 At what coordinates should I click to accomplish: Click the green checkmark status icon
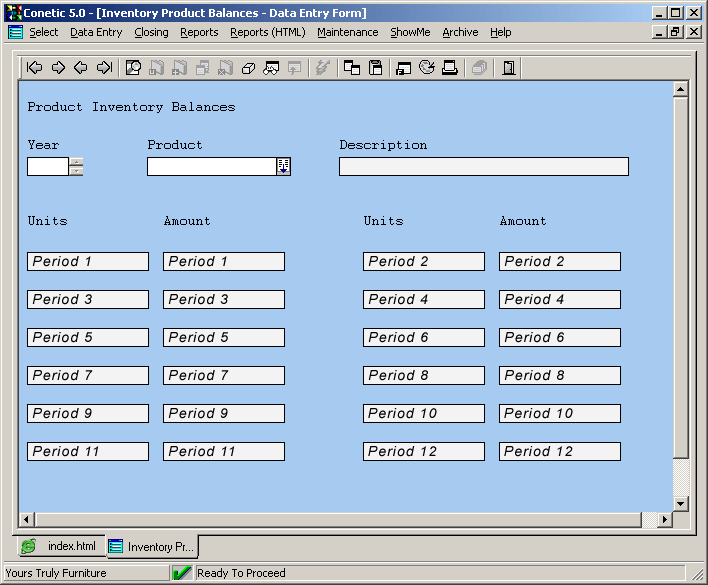pyautogui.click(x=182, y=573)
